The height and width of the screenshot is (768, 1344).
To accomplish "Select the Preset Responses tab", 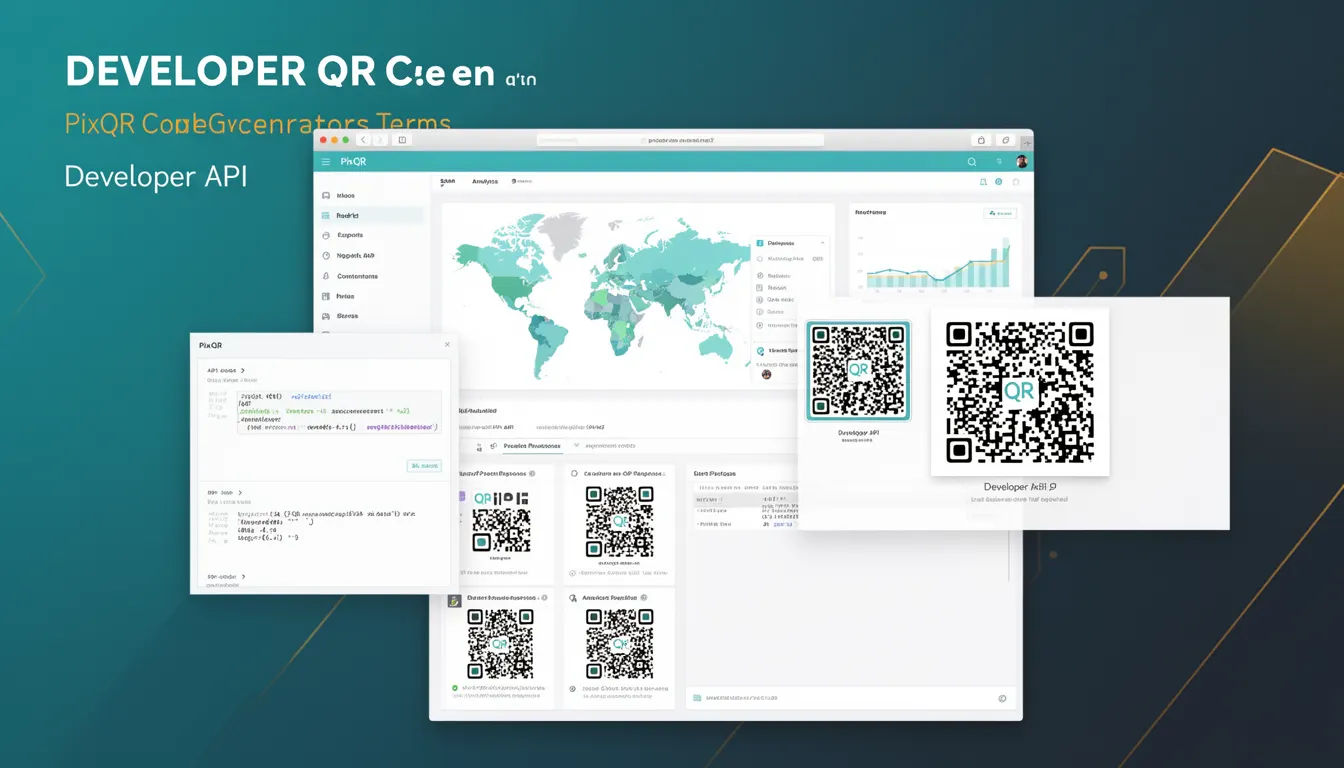I will (x=532, y=446).
